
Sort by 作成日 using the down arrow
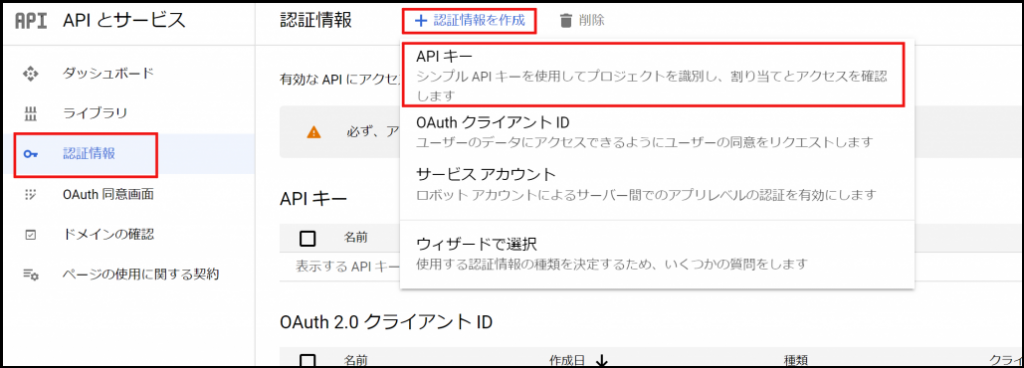601,361
